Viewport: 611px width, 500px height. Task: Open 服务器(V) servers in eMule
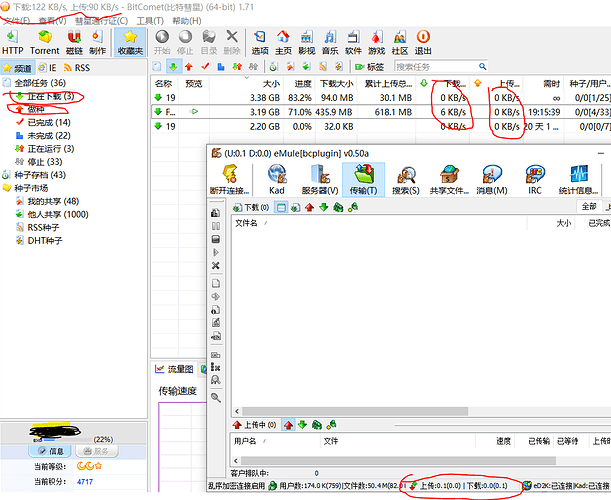(x=320, y=179)
